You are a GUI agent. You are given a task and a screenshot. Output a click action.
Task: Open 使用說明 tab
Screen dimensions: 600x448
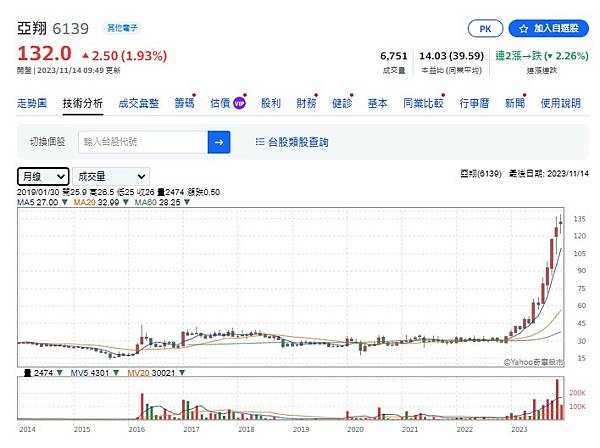[x=561, y=103]
